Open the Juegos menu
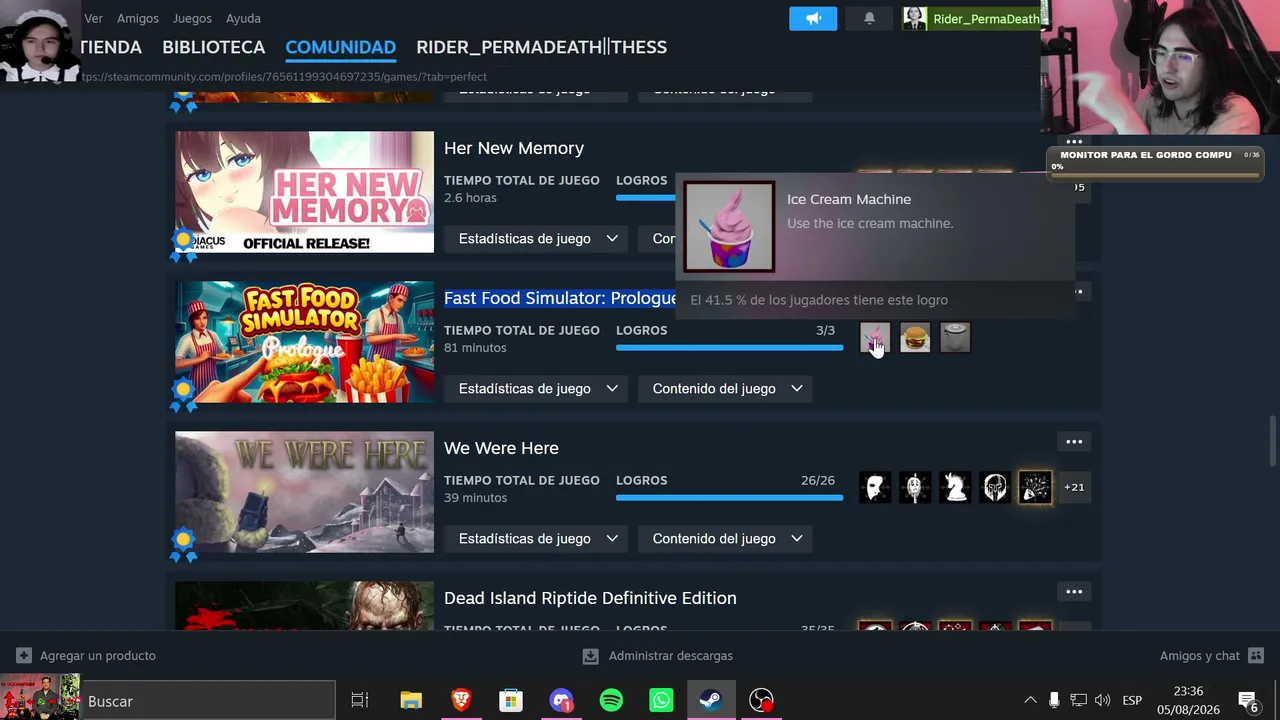This screenshot has width=1280, height=720. click(192, 18)
